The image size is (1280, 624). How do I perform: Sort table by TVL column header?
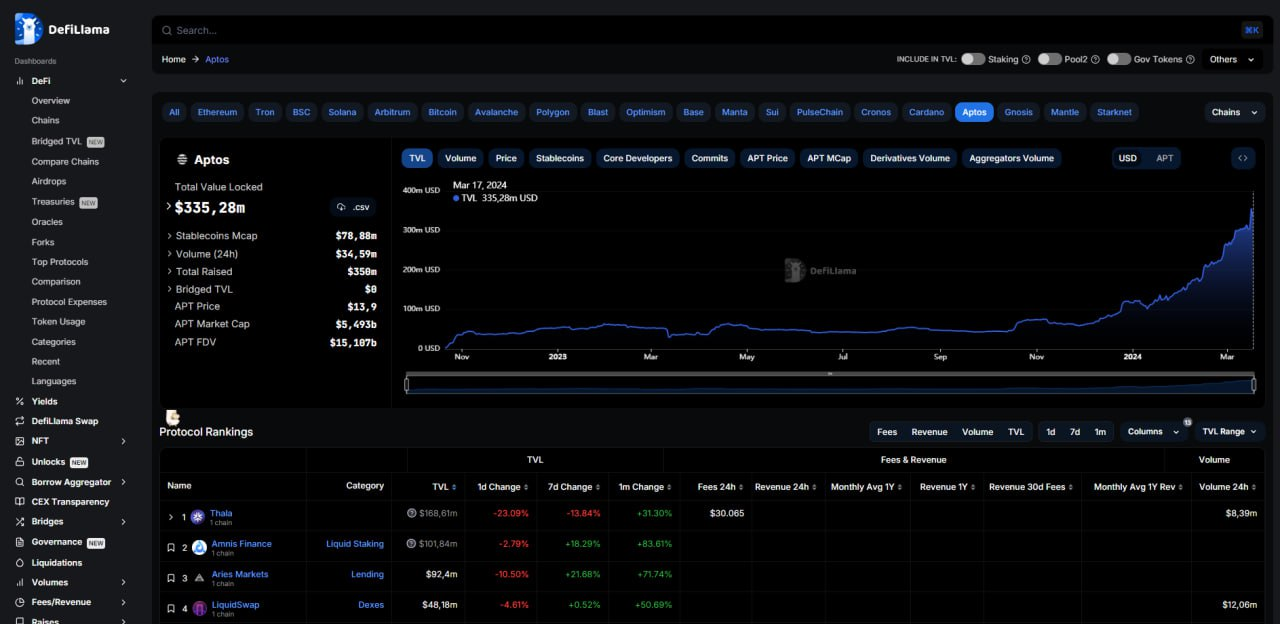pos(444,487)
